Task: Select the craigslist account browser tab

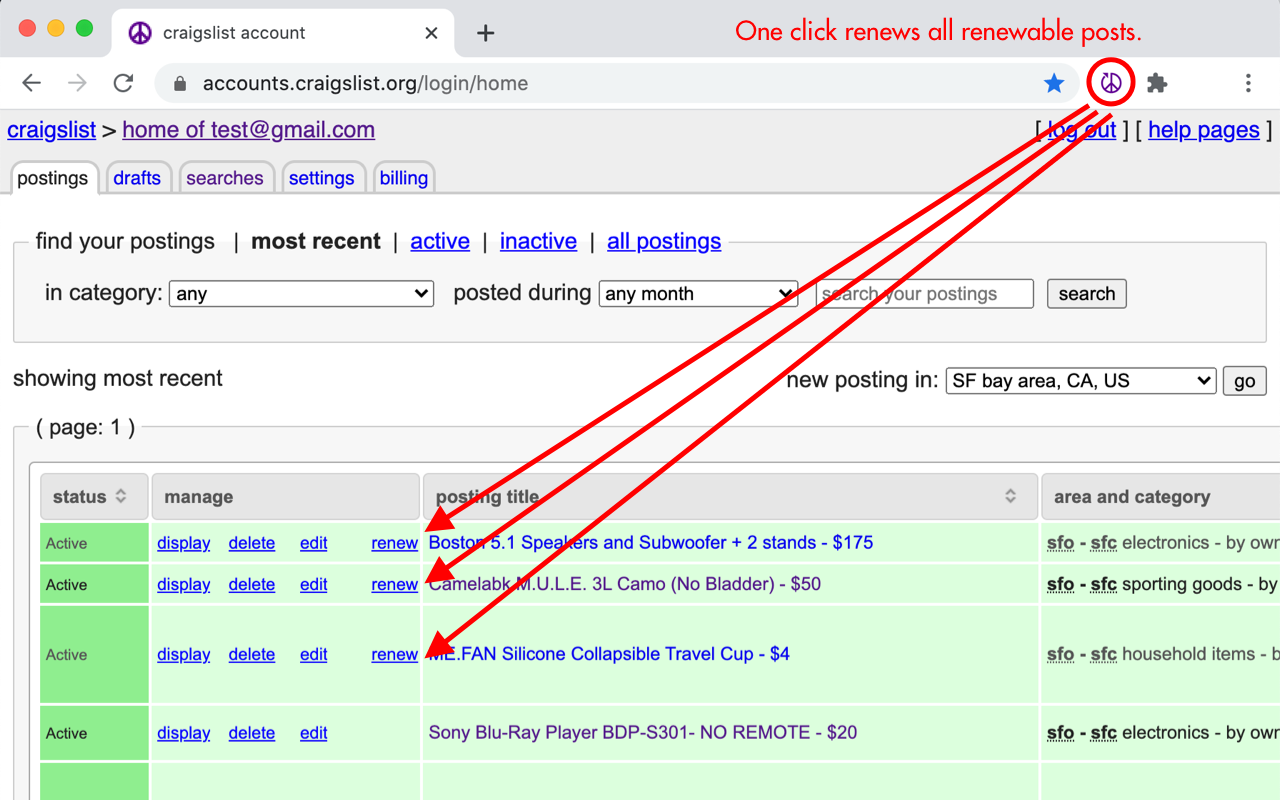Action: tap(283, 33)
